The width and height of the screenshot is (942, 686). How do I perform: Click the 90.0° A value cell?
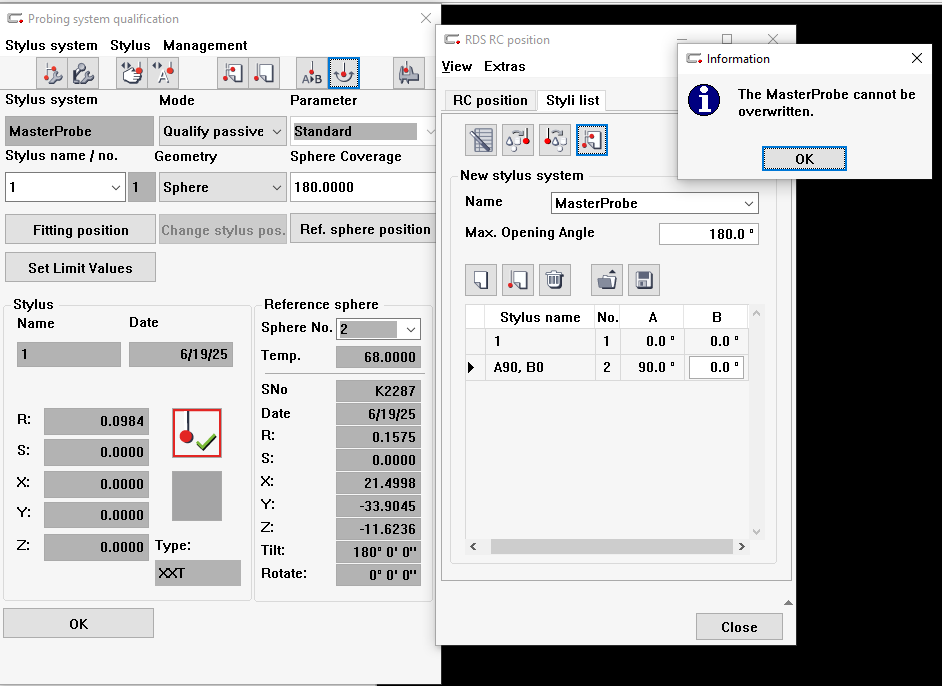click(x=651, y=367)
